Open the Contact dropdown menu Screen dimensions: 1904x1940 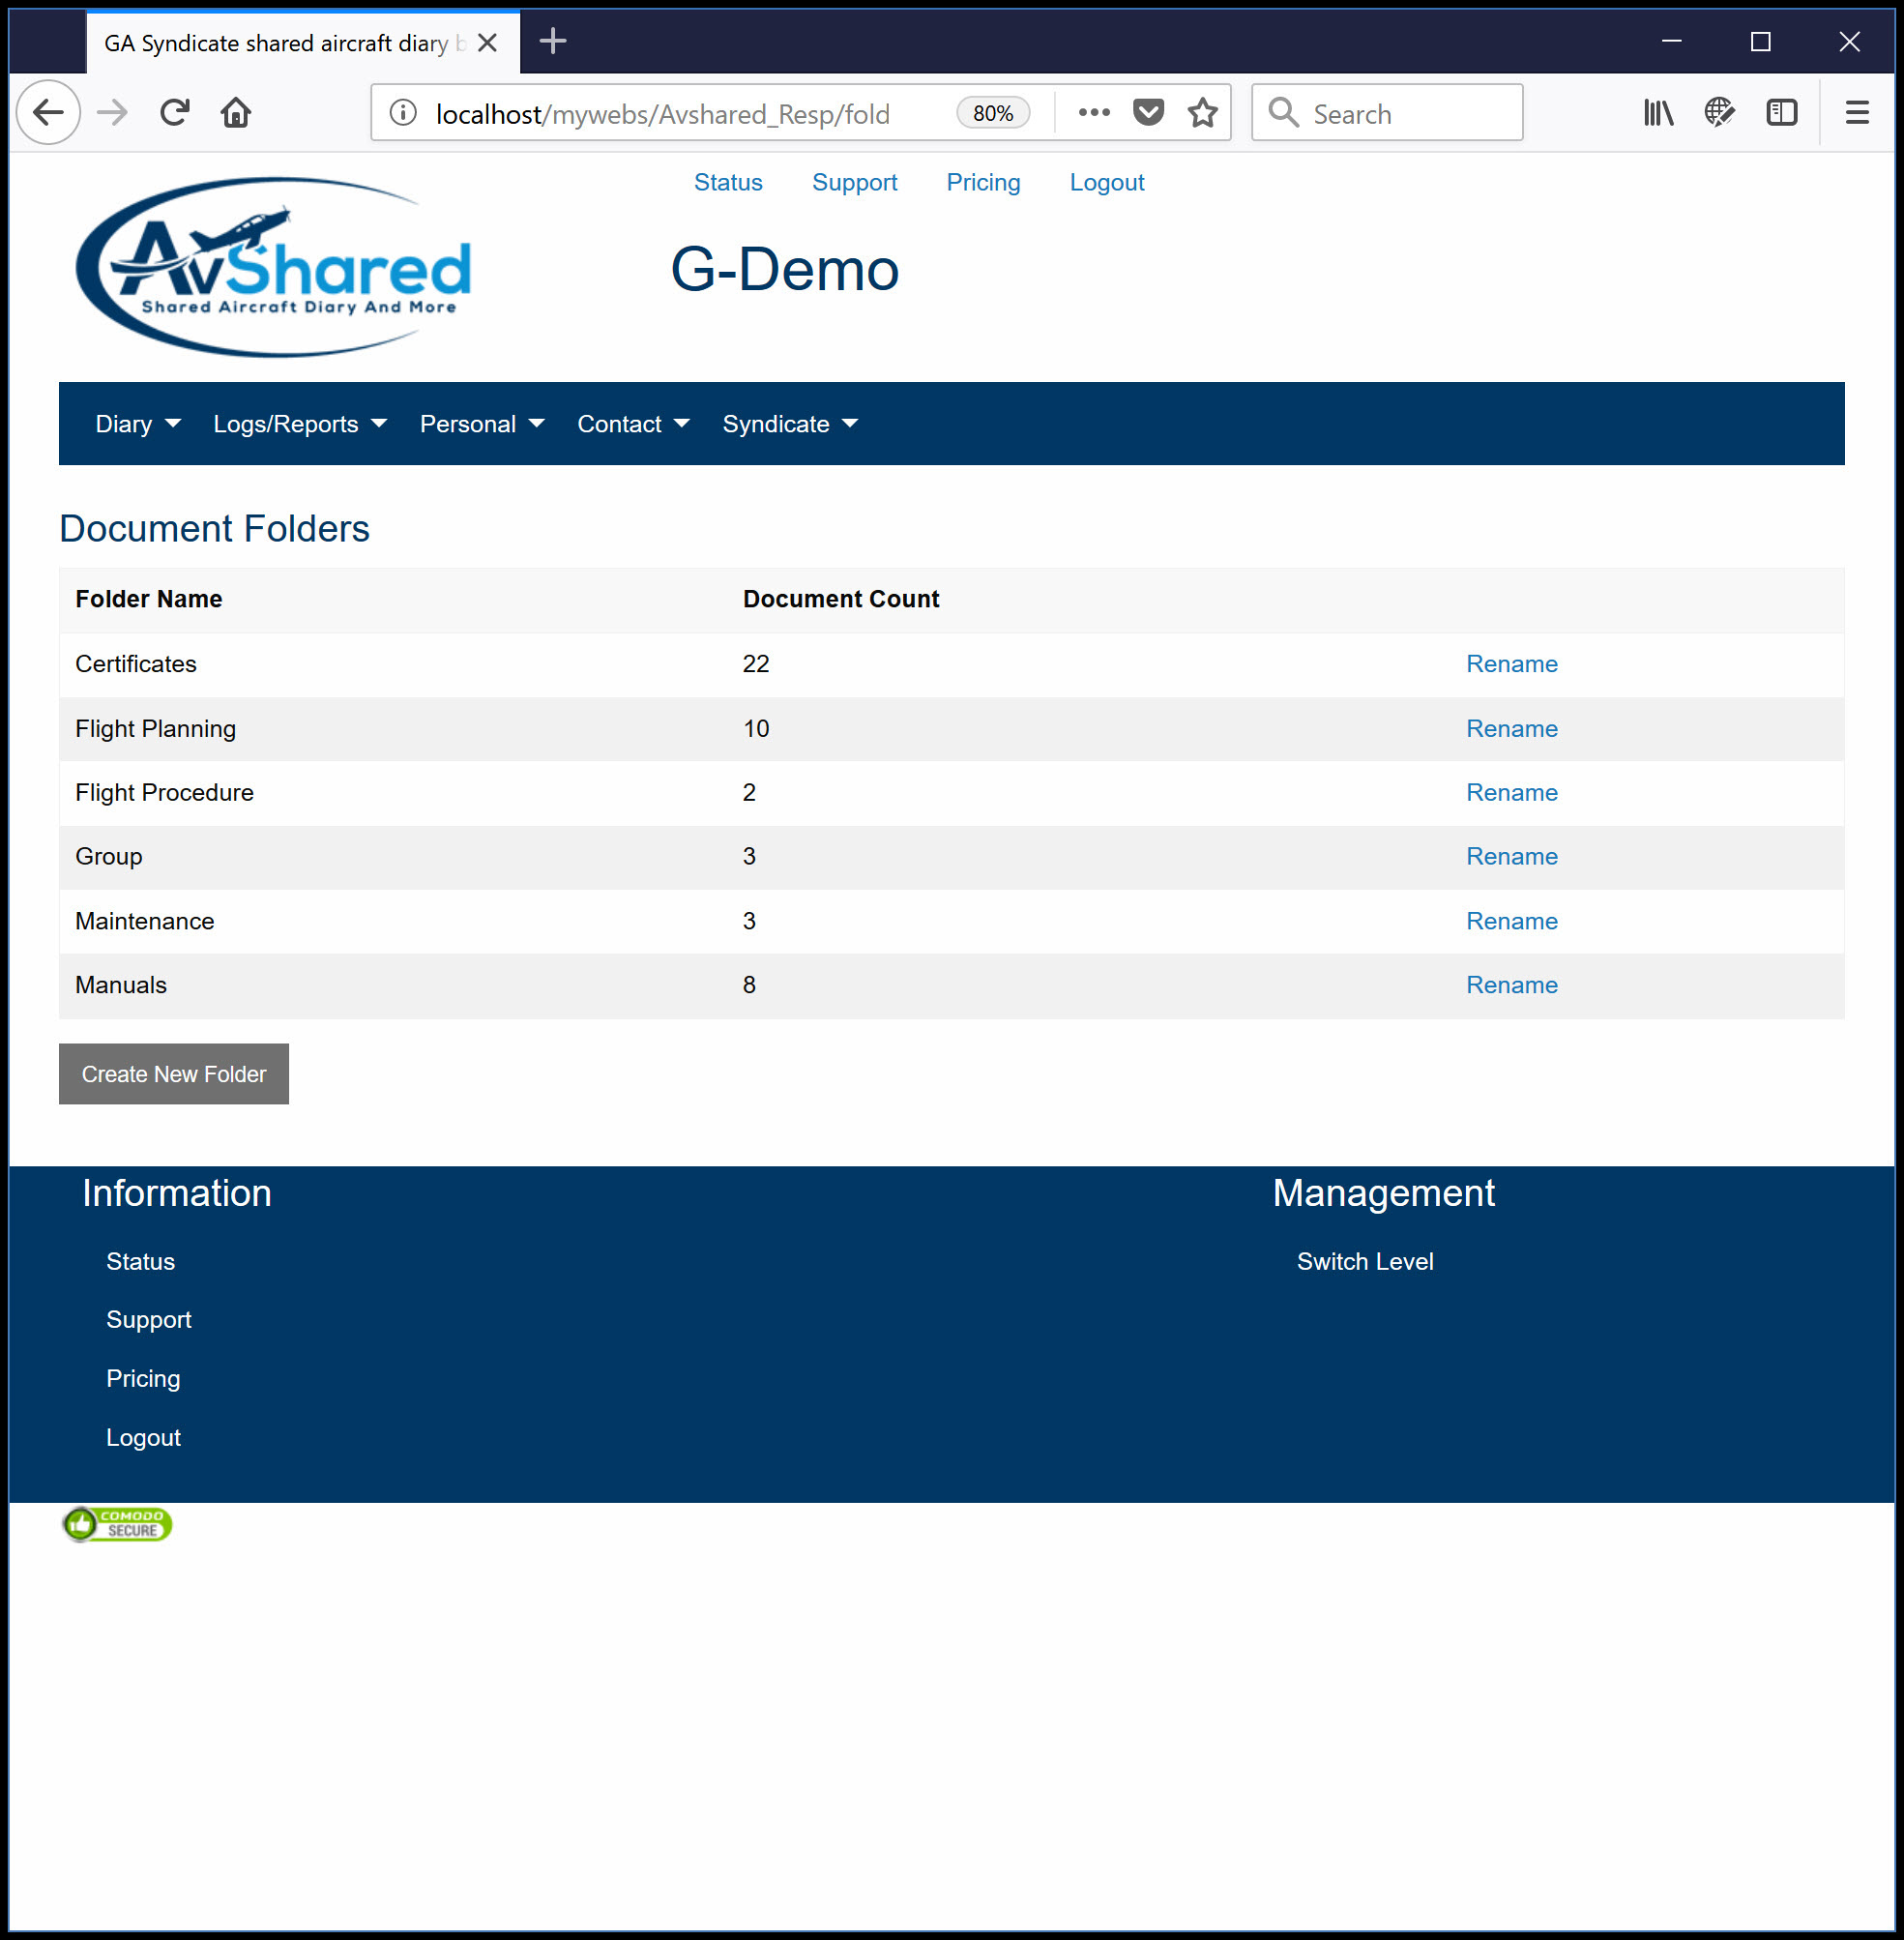click(631, 424)
